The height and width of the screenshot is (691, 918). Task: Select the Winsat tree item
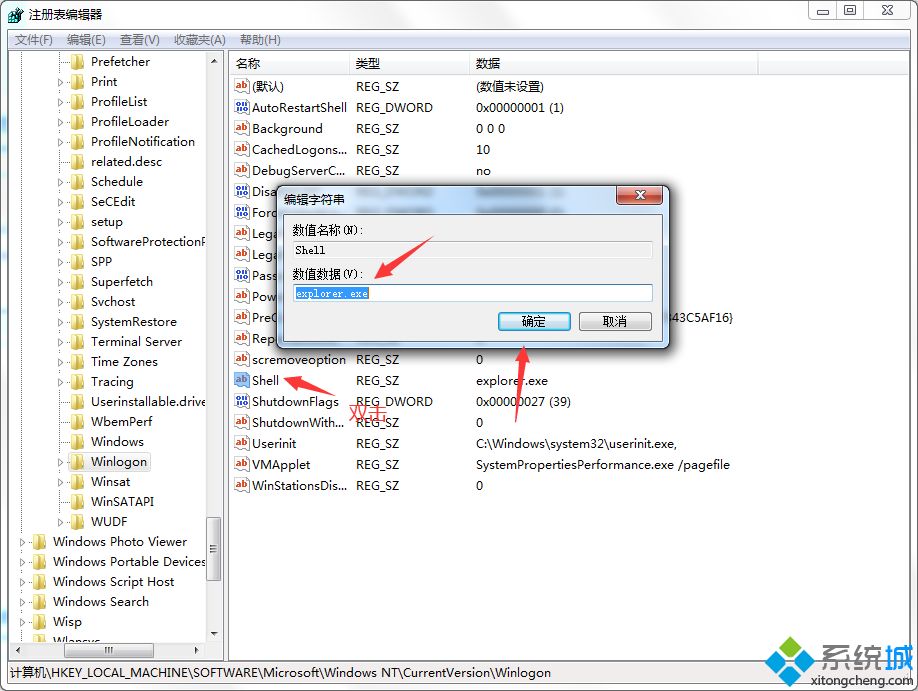110,481
